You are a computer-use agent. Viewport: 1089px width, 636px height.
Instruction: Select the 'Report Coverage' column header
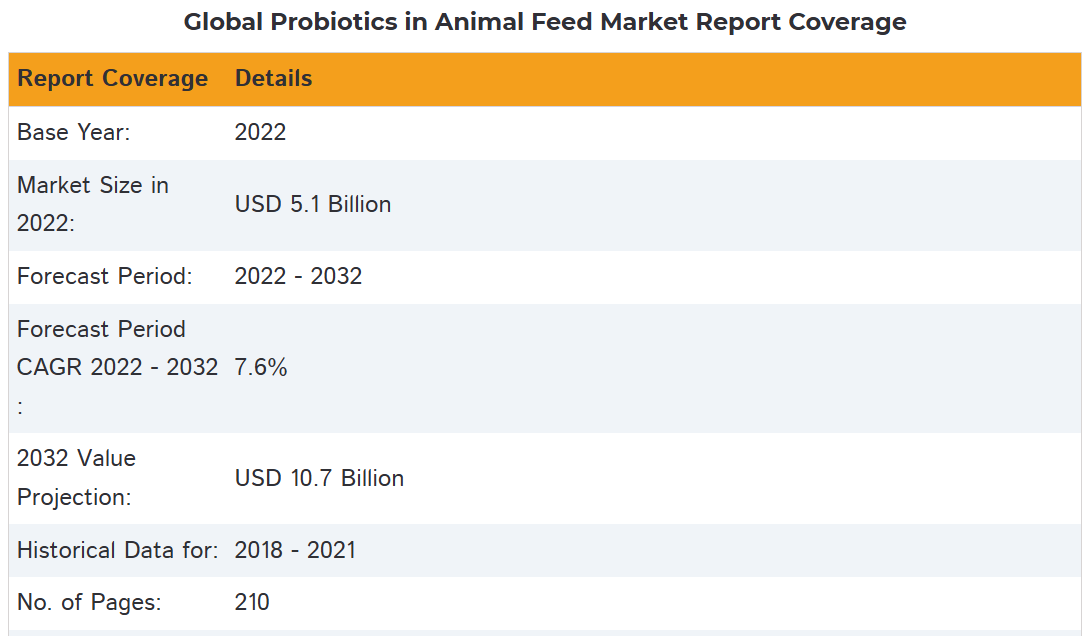113,79
